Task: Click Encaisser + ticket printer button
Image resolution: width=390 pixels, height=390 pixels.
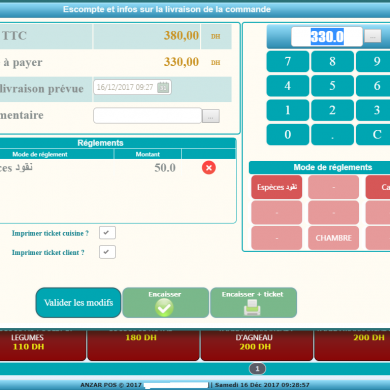Action: pos(253,303)
